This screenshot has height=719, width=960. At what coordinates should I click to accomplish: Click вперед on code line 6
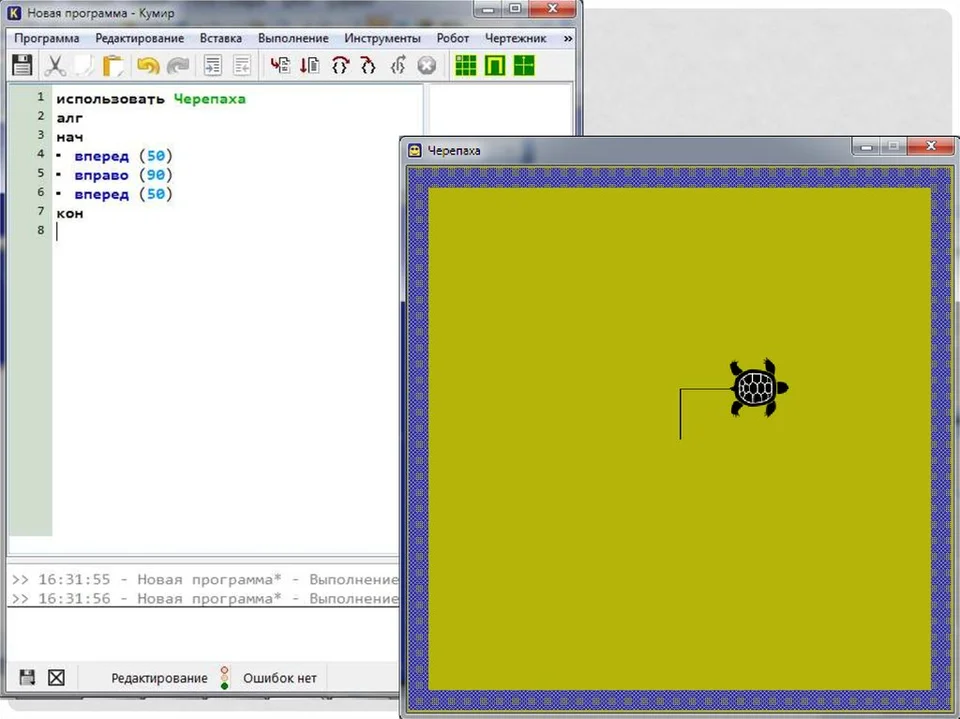(x=102, y=194)
